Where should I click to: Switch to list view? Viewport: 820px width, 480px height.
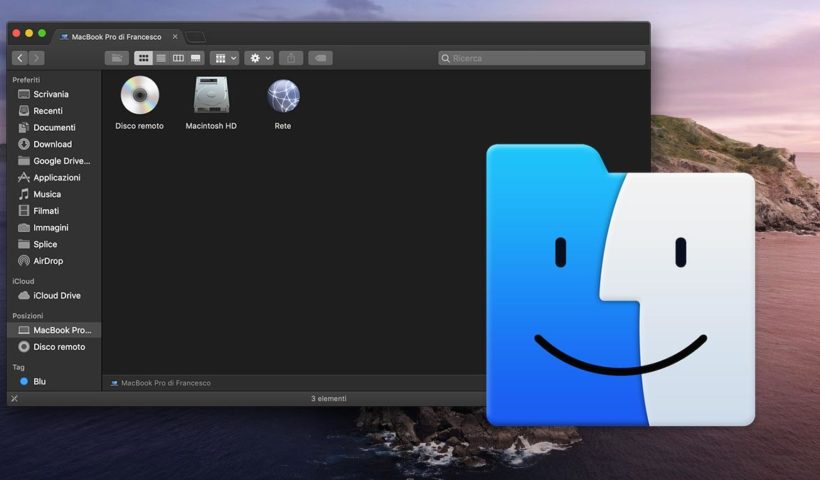tap(161, 58)
